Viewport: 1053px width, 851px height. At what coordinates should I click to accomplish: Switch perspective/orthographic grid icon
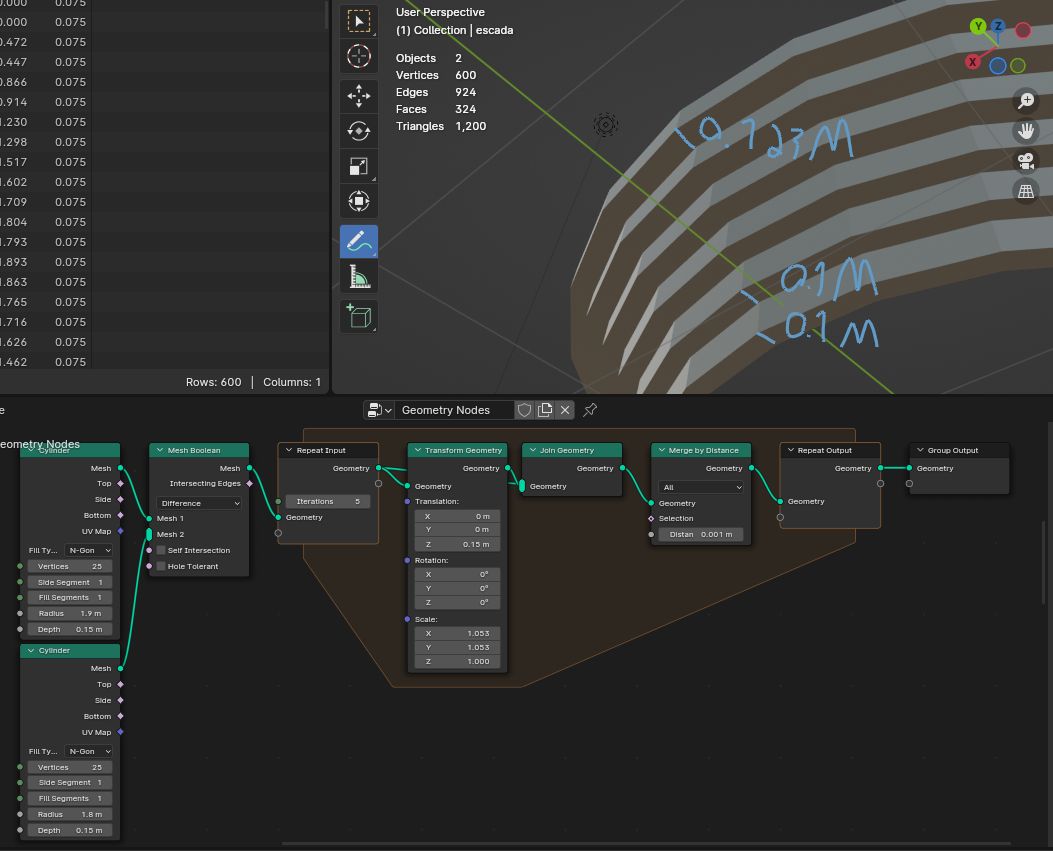click(x=1025, y=191)
